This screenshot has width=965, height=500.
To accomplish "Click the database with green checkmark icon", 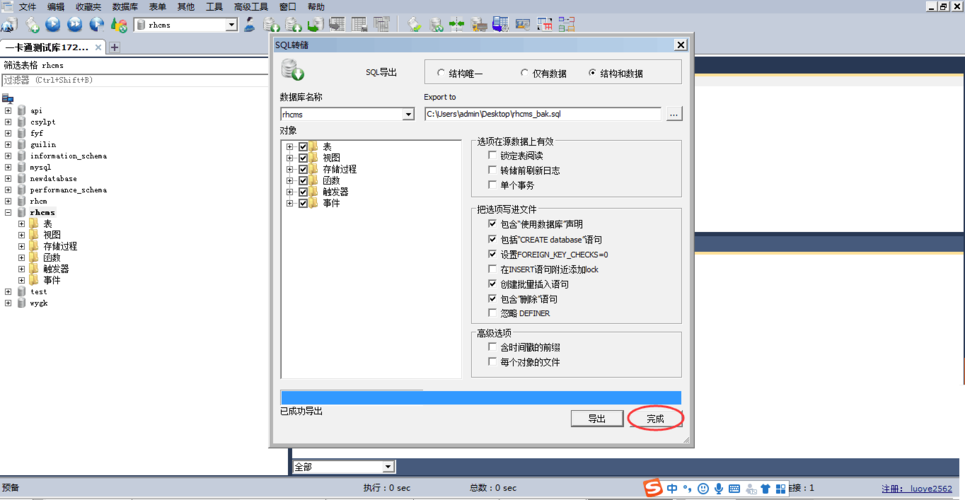I will [x=414, y=25].
